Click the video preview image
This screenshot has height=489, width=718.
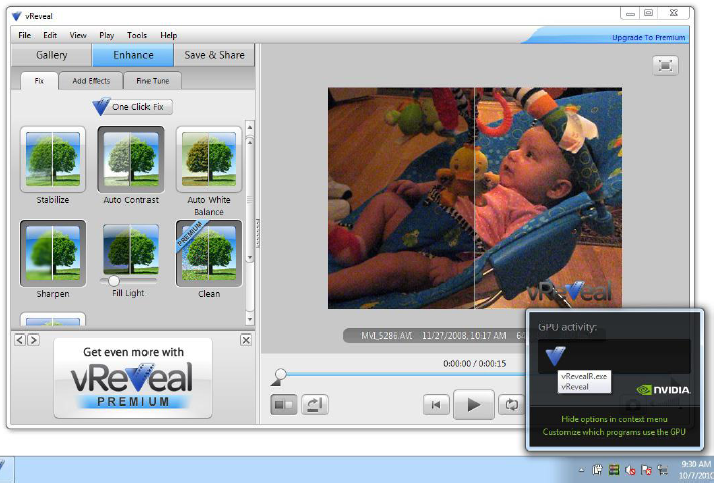pyautogui.click(x=475, y=198)
